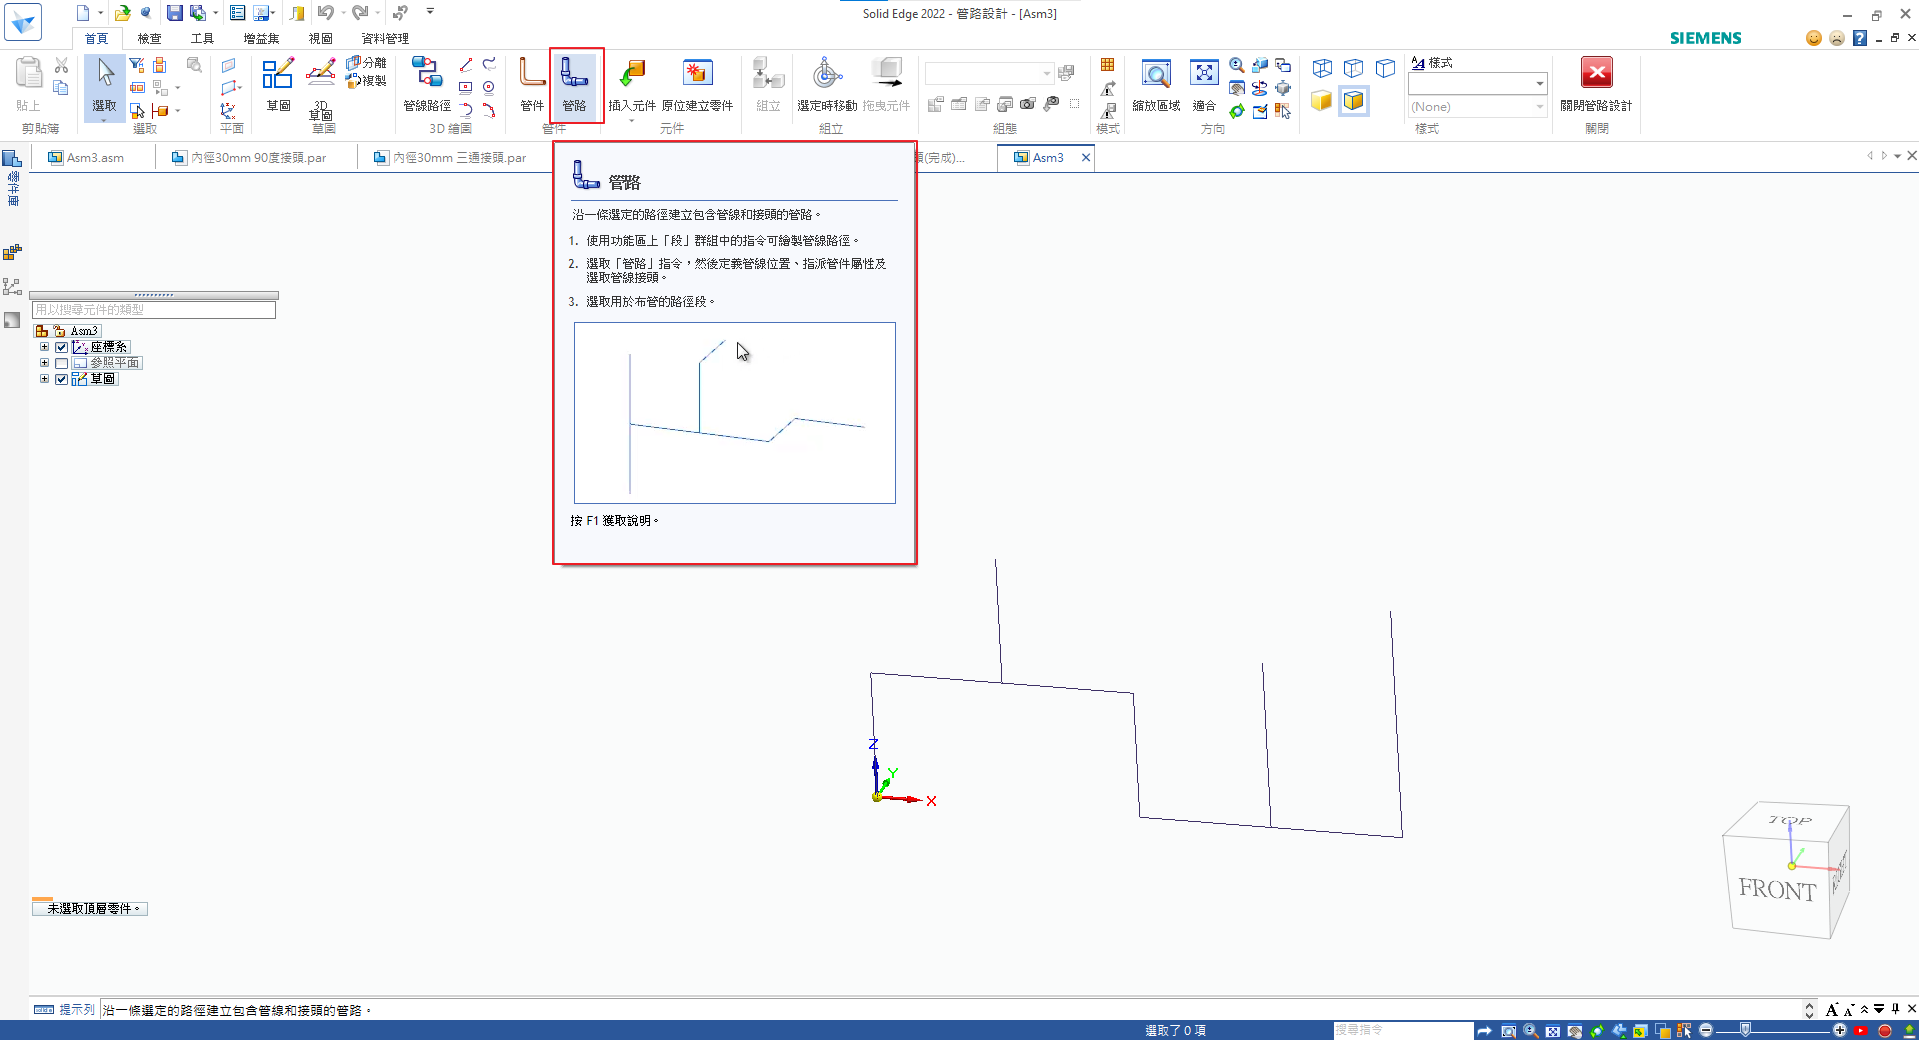The height and width of the screenshot is (1040, 1919).
Task: Click the Copy icon below the scissors
Action: 61,87
